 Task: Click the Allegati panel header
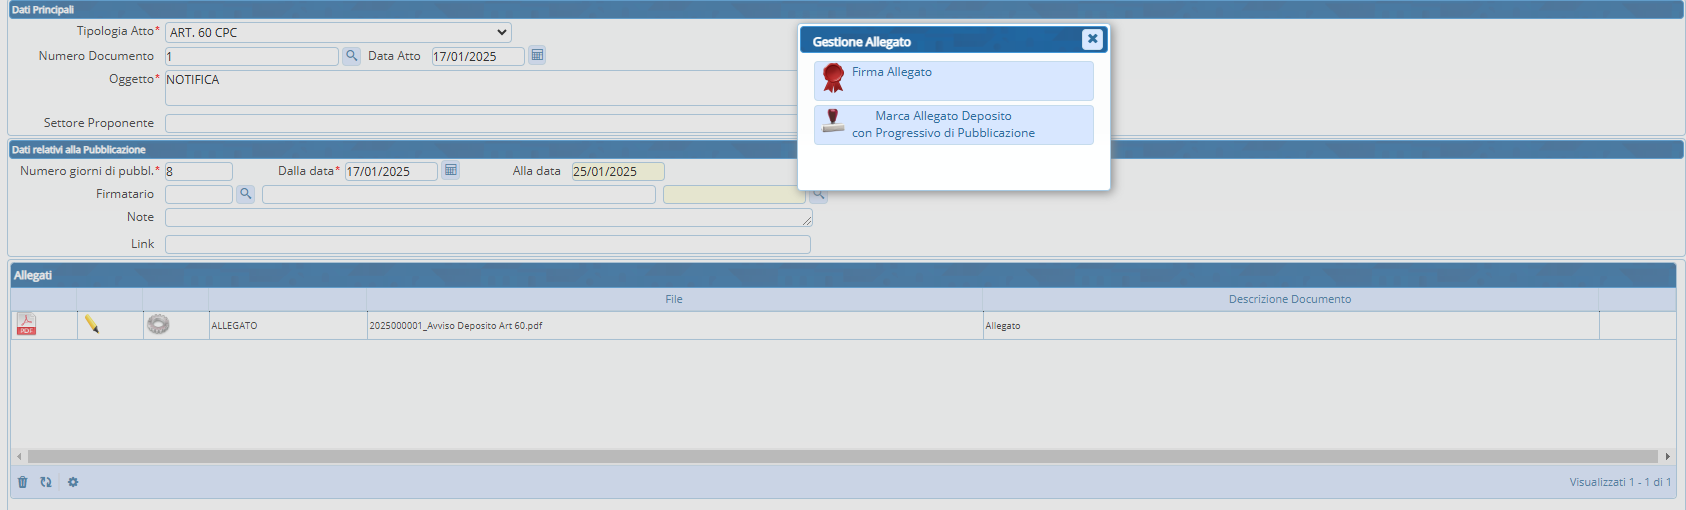[843, 275]
